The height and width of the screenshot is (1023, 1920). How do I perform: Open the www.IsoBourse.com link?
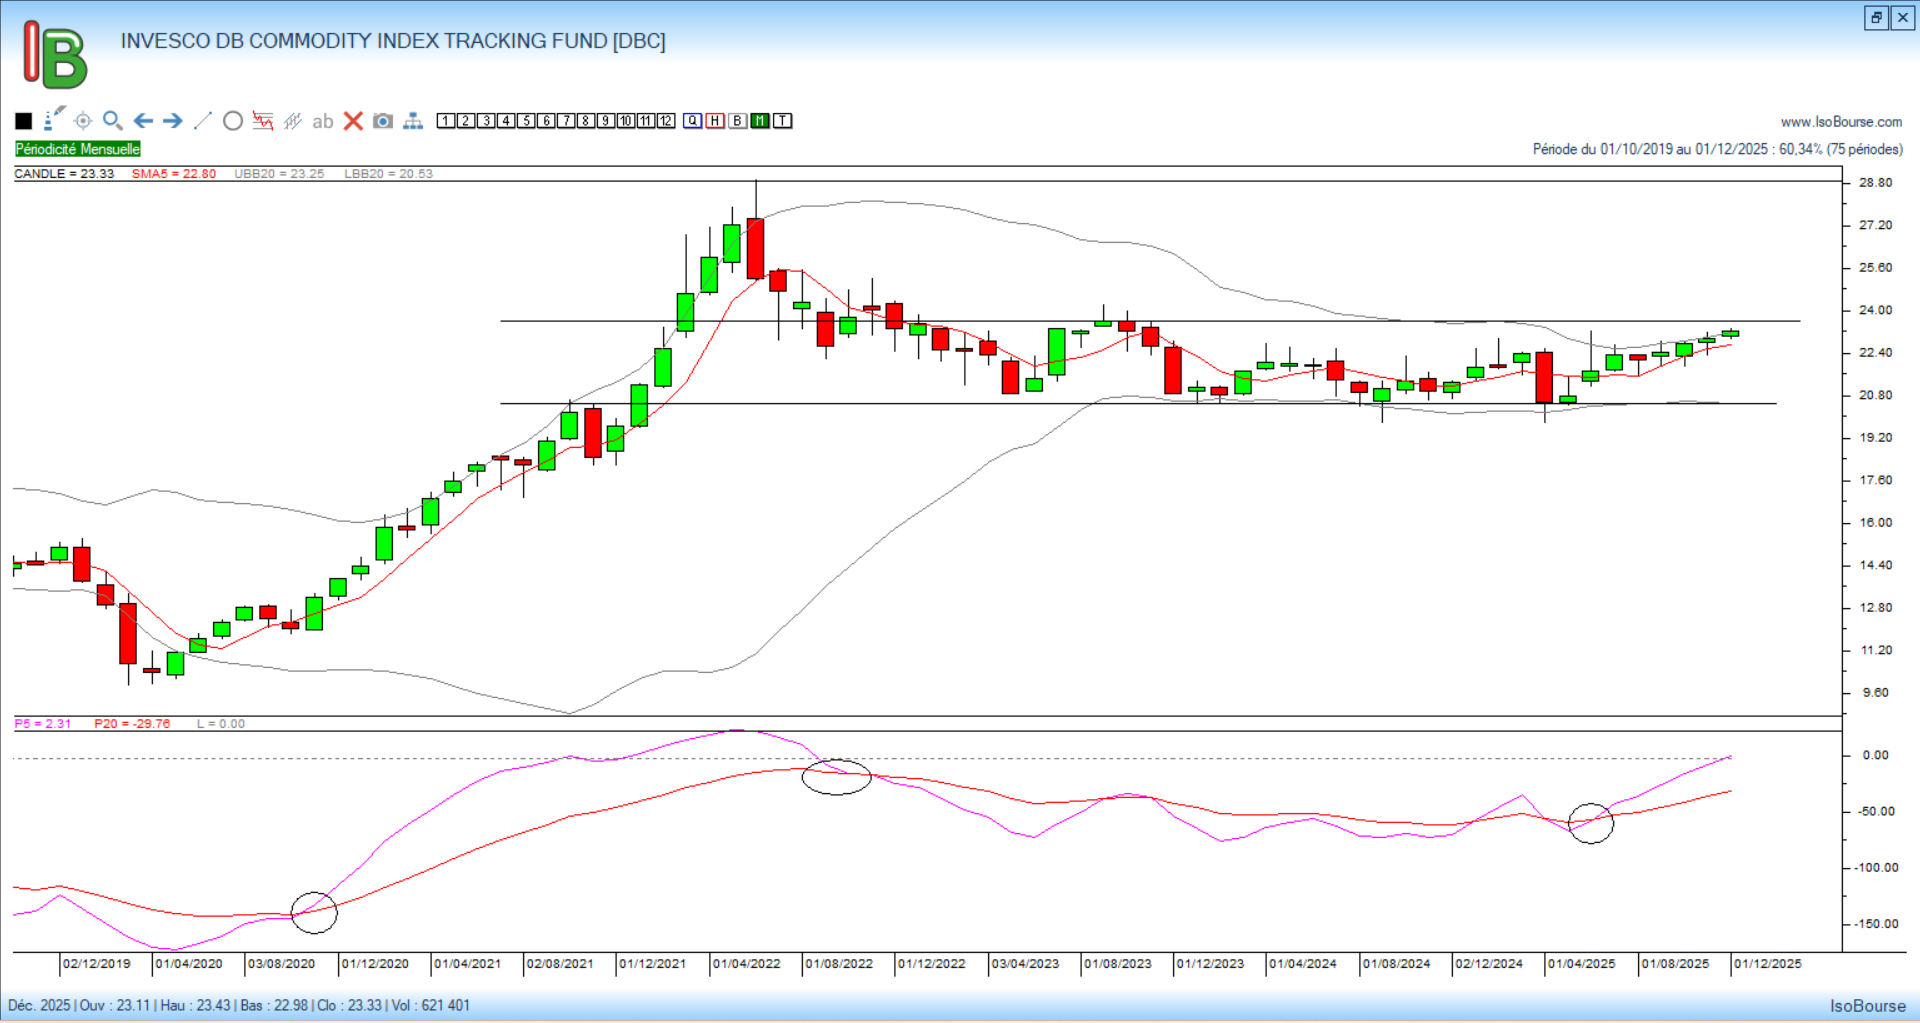(1841, 122)
